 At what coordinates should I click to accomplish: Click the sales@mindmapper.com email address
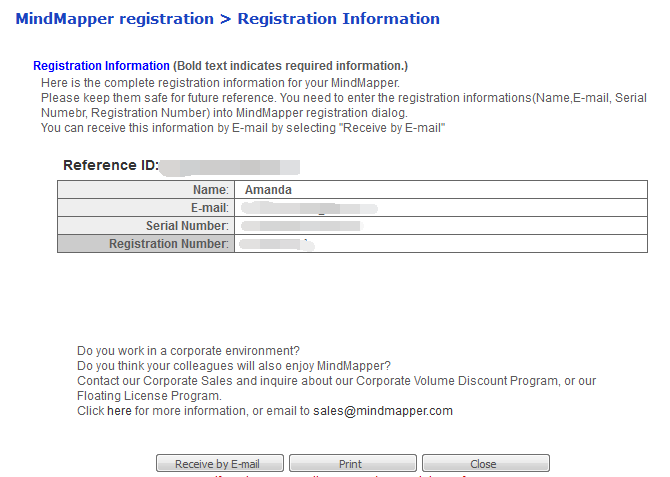(x=383, y=411)
